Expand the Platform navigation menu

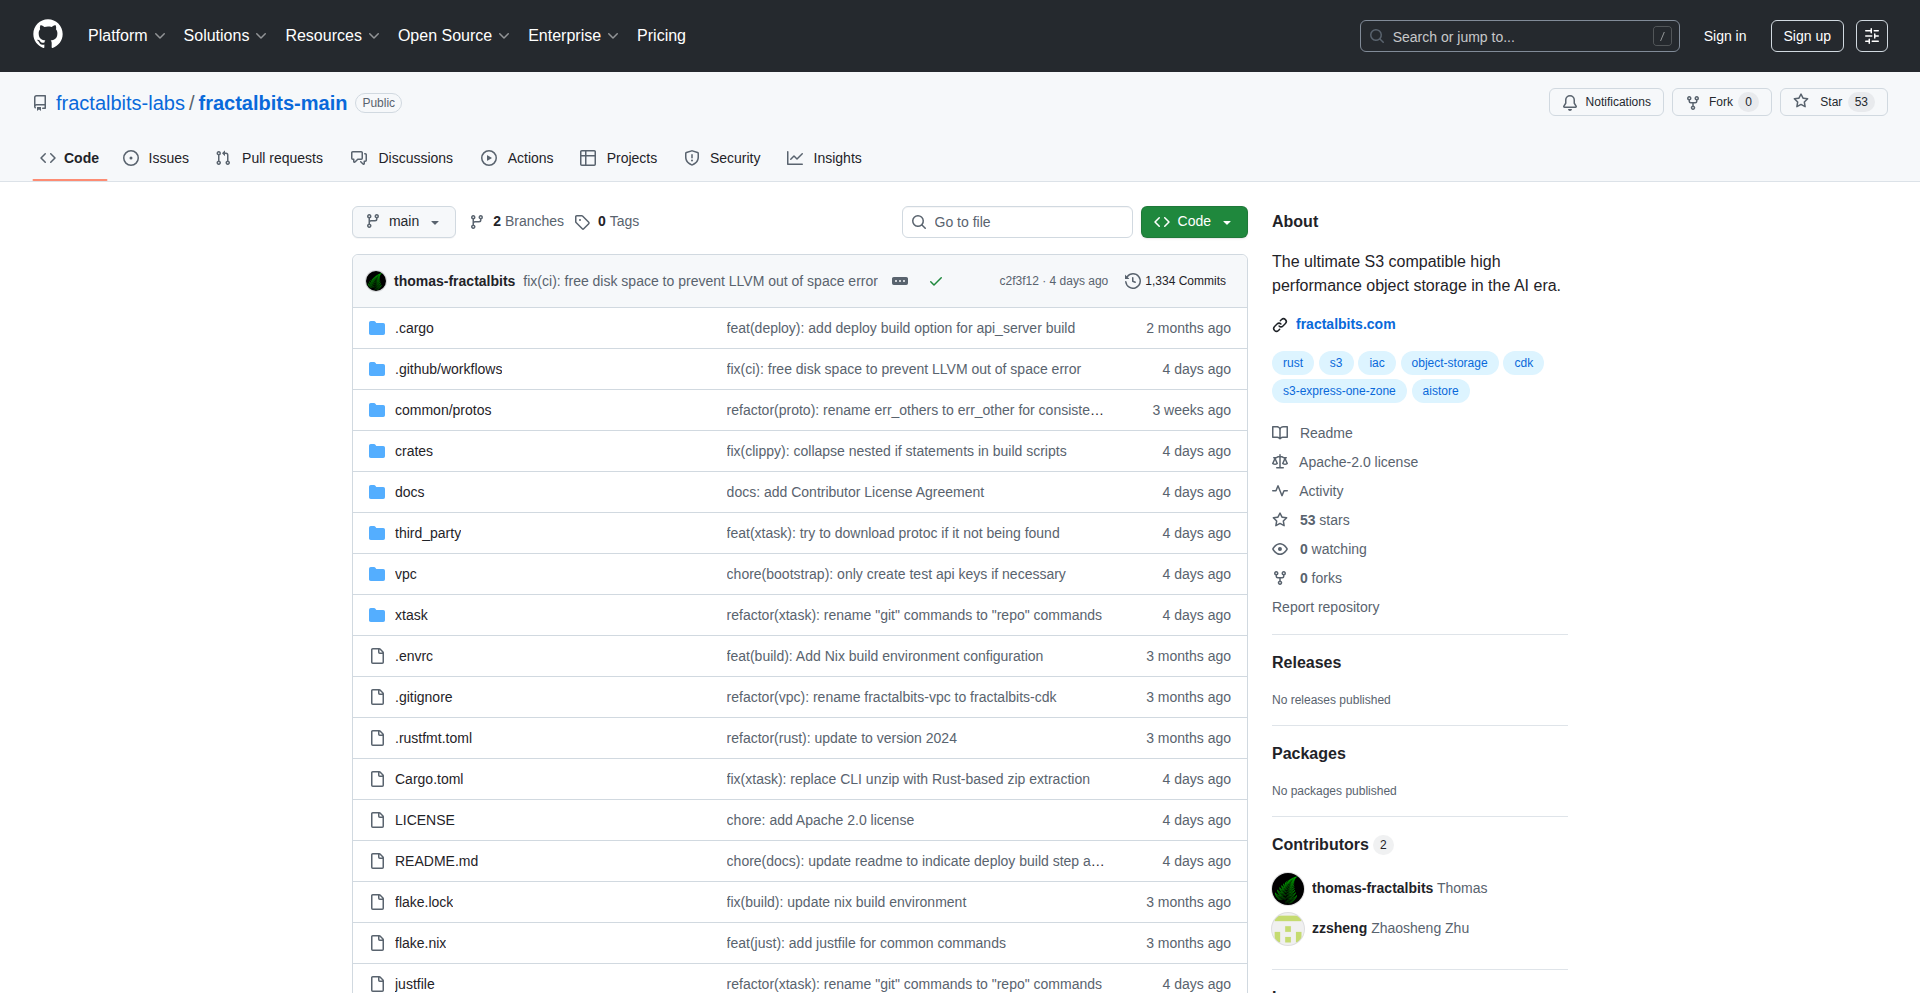126,36
